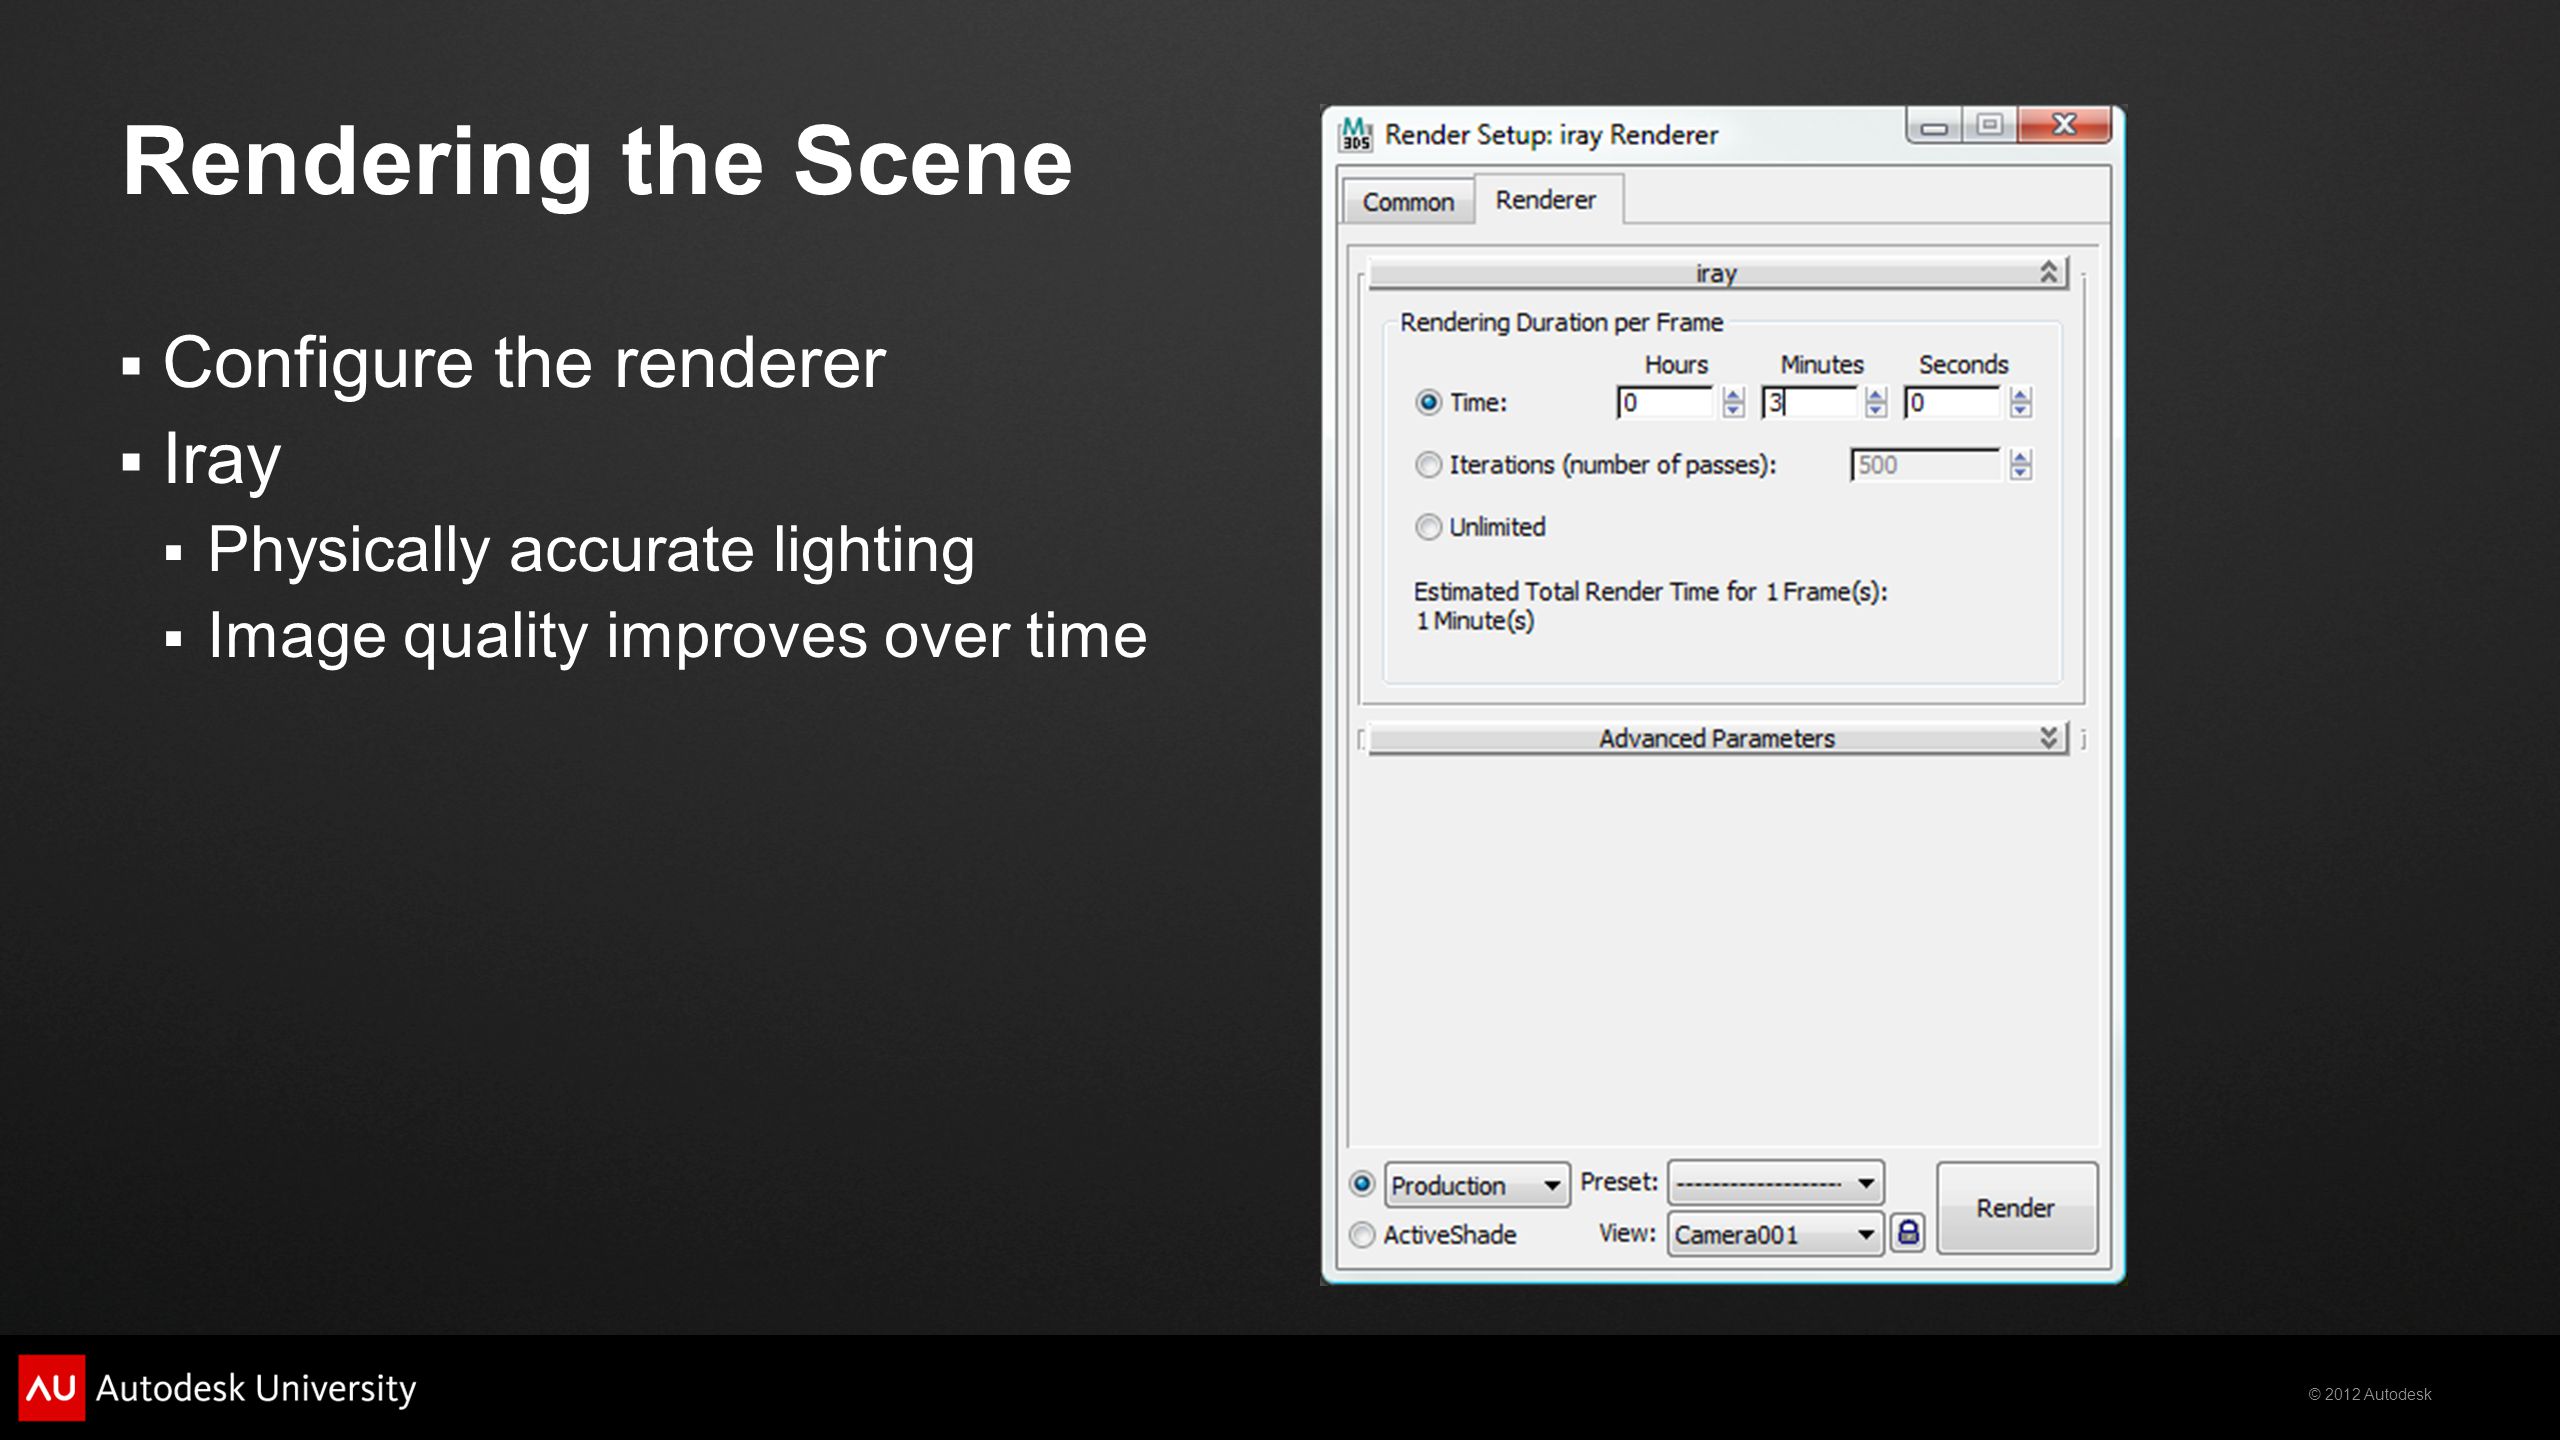Open the View dropdown showing Camera001
This screenshot has height=1440, width=2560.
pos(1776,1234)
